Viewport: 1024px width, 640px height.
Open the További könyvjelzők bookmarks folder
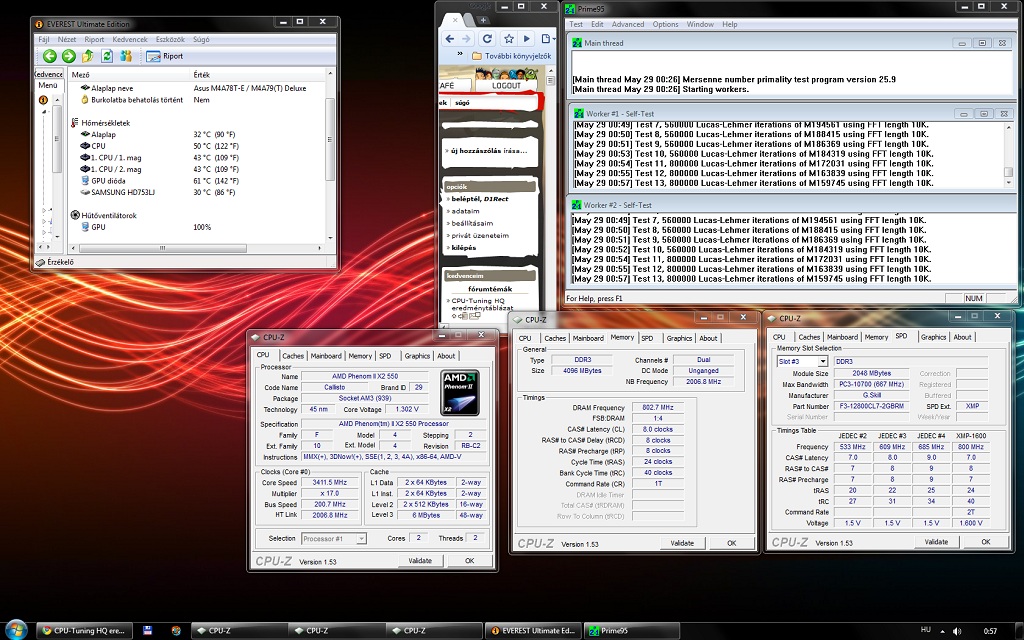511,56
